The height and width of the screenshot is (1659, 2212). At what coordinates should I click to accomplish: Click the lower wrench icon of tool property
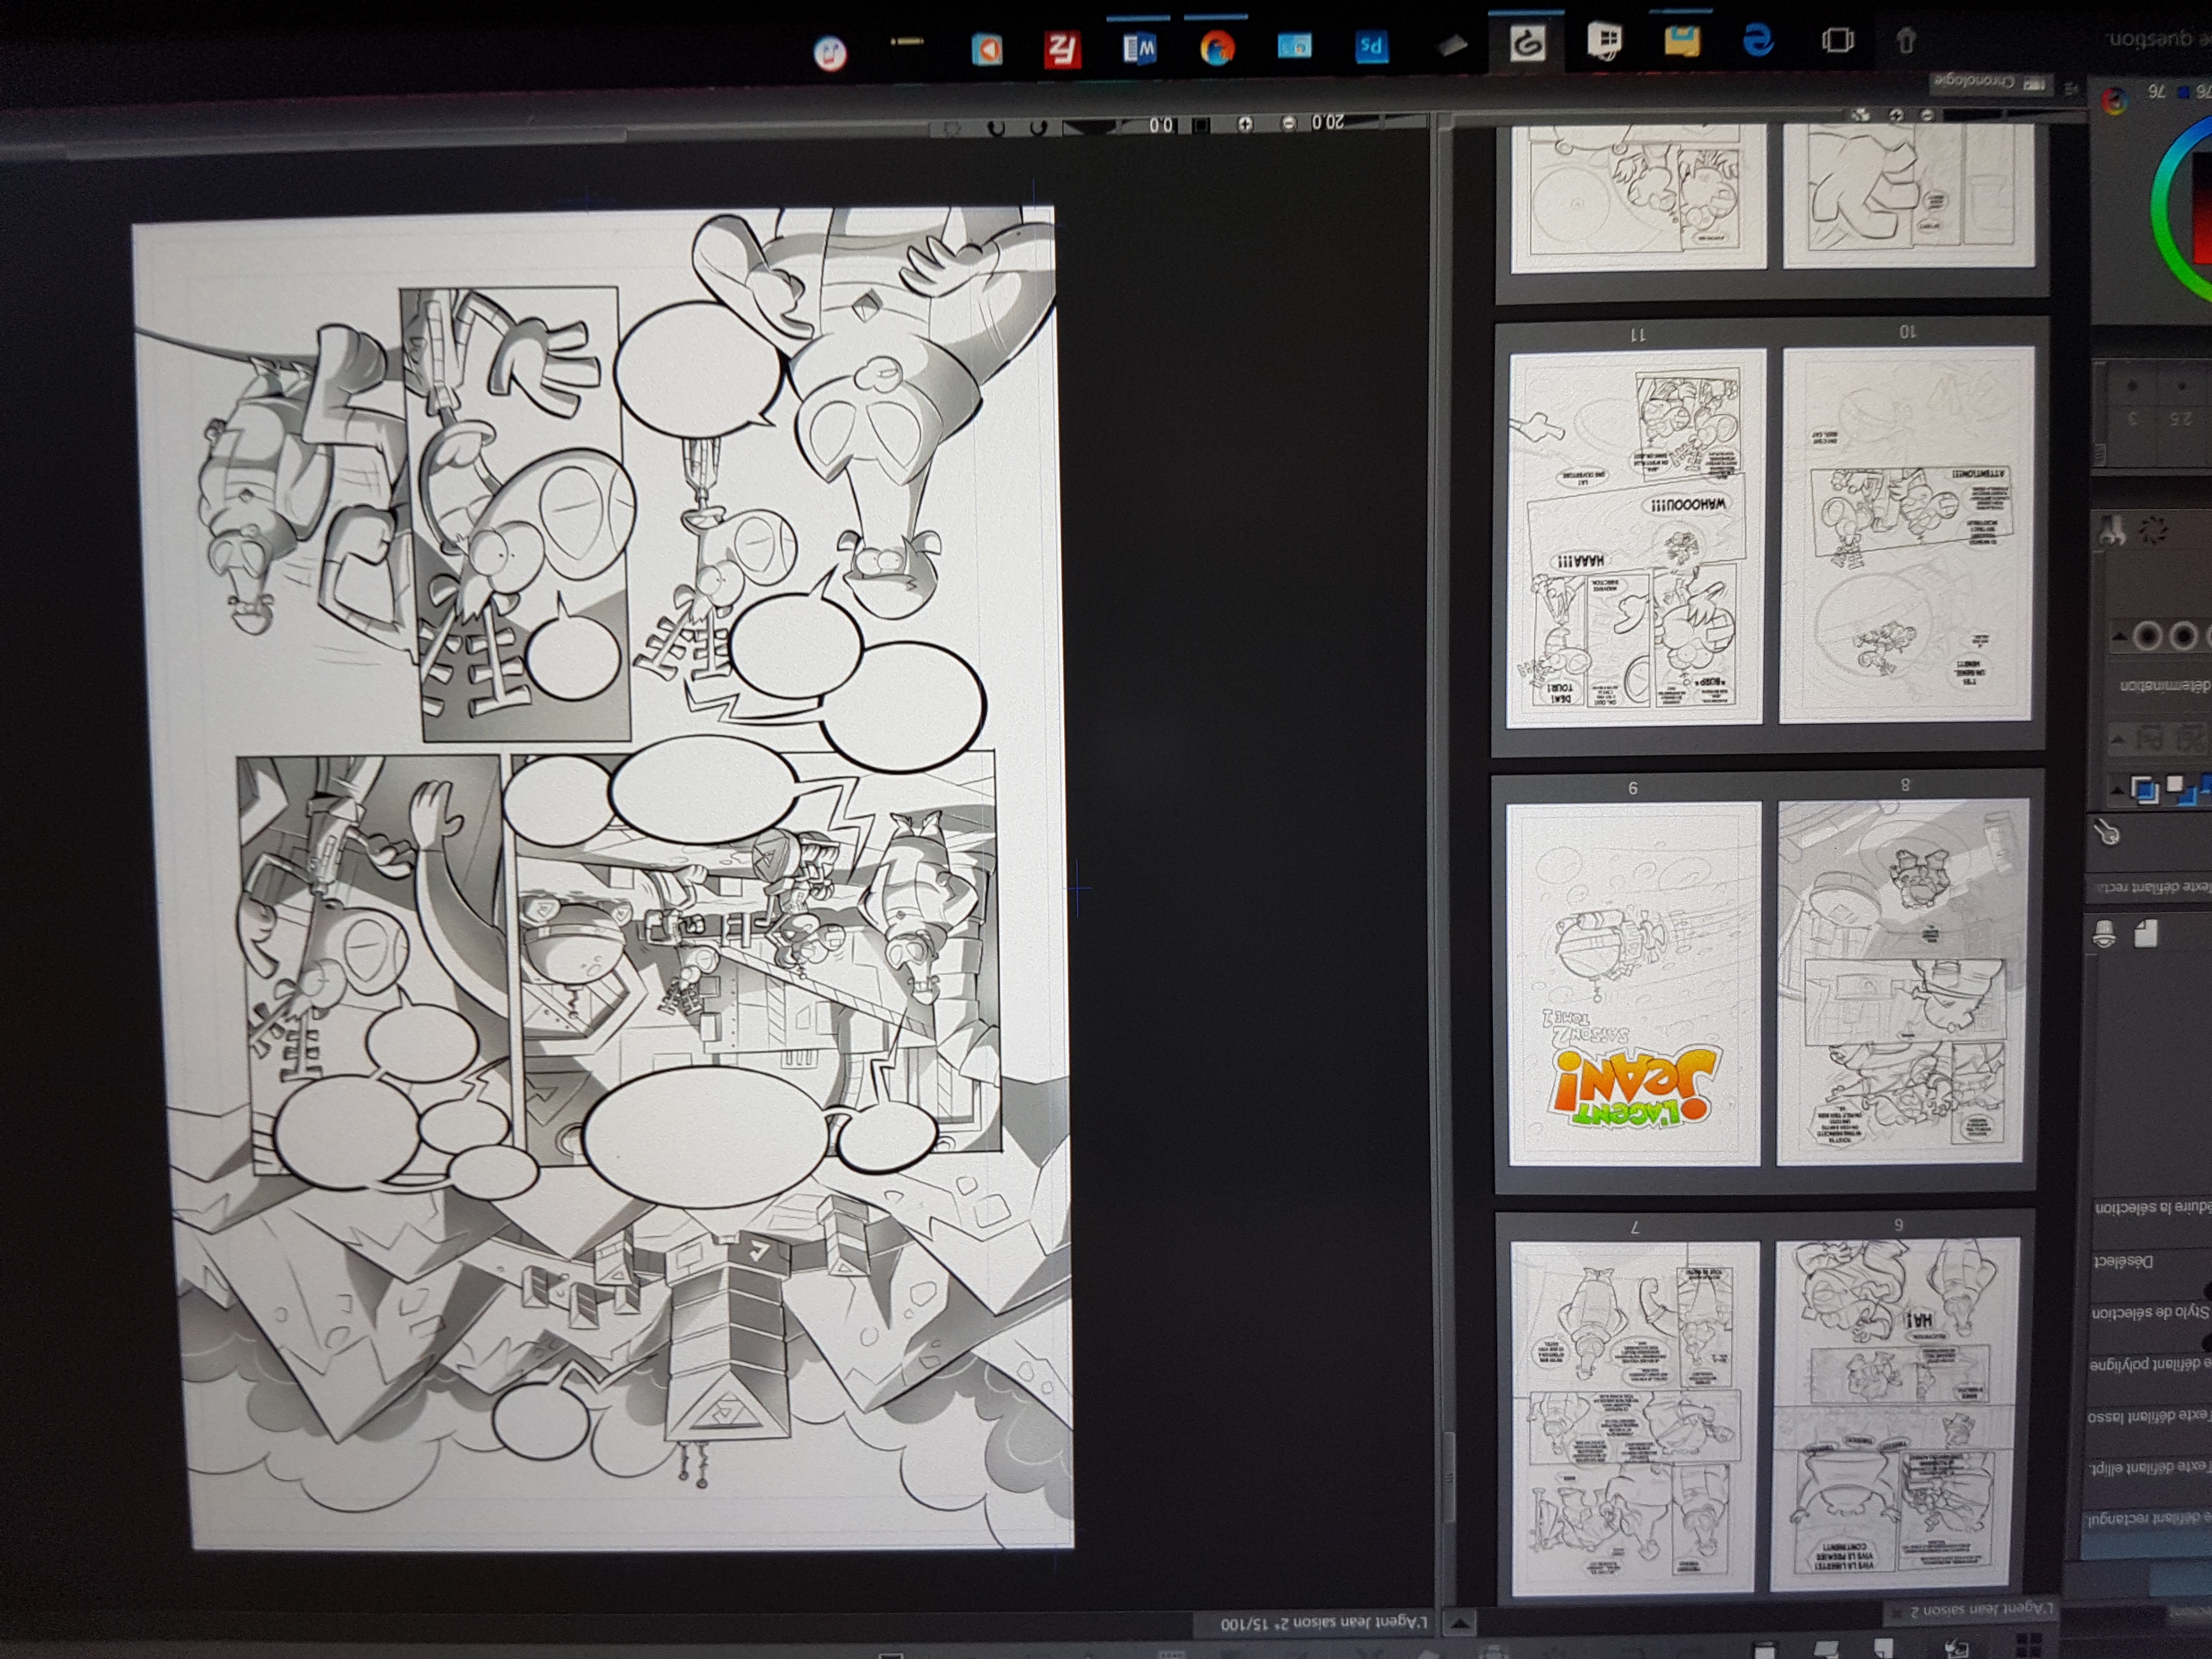coord(2106,831)
